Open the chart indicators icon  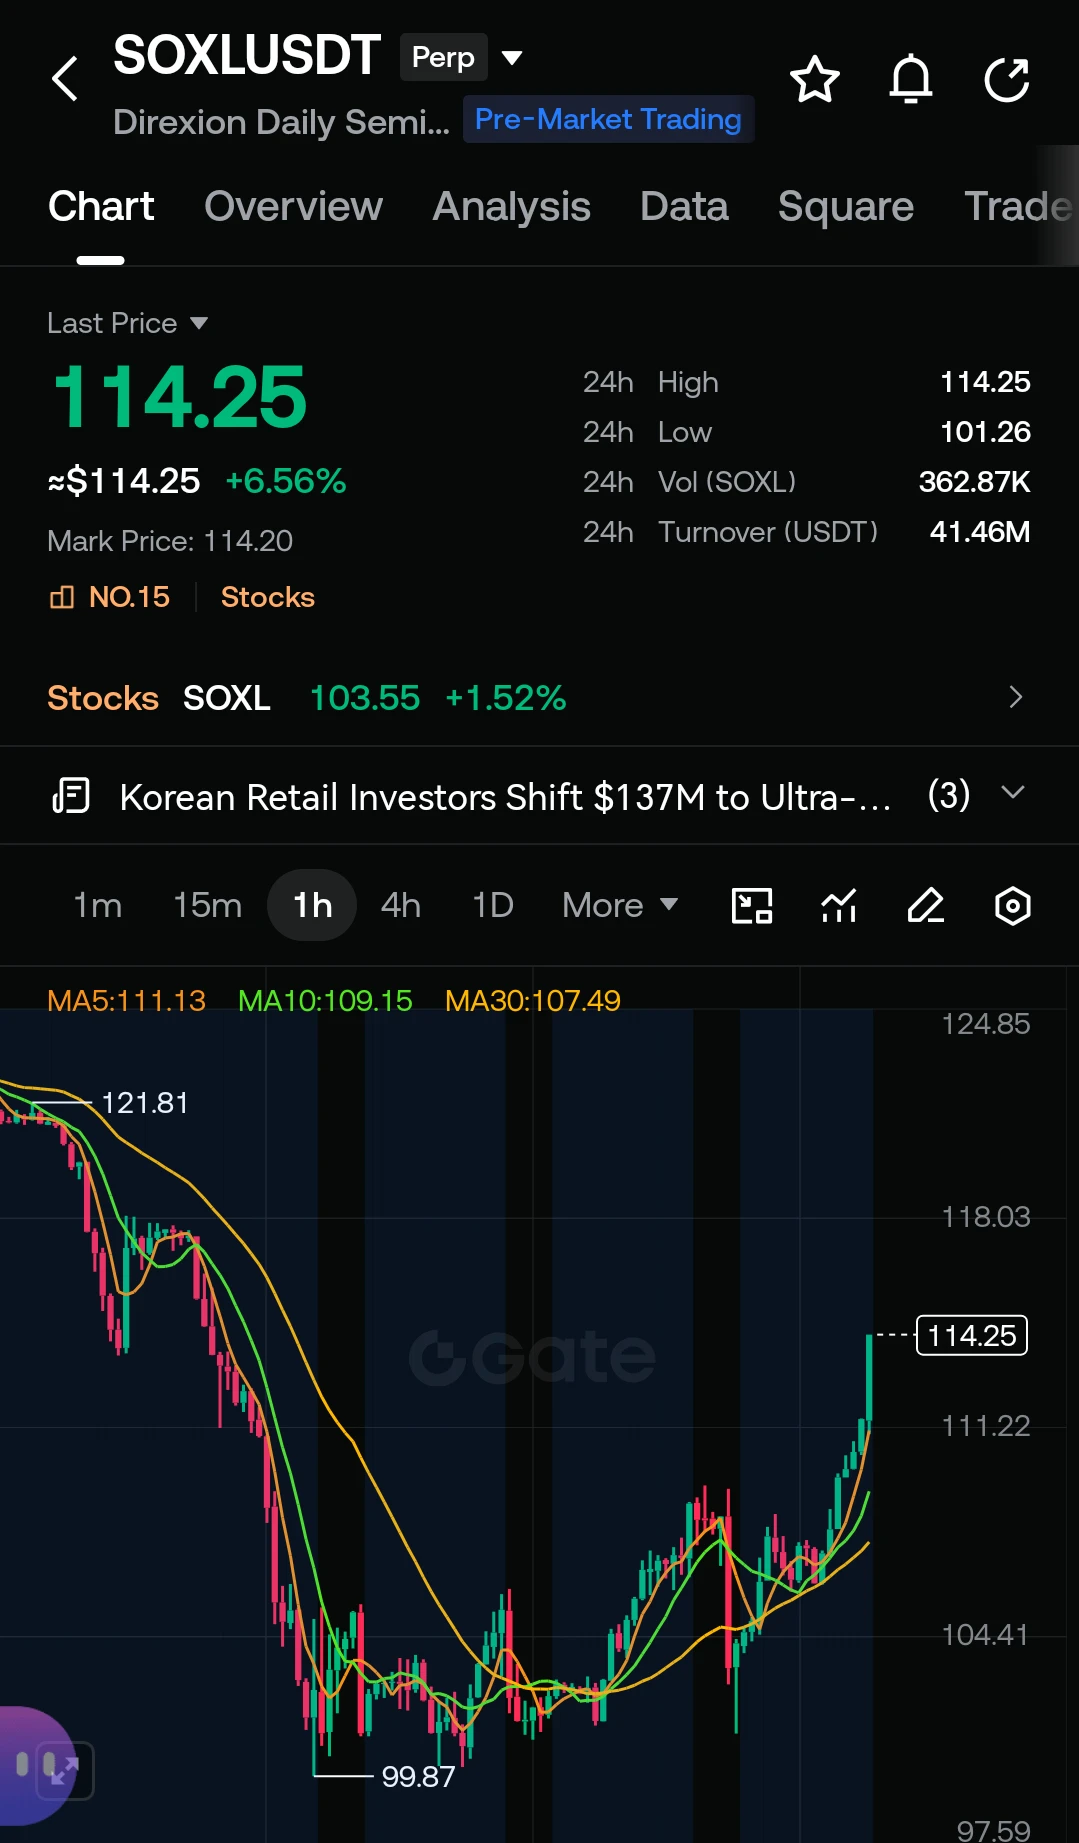tap(839, 906)
